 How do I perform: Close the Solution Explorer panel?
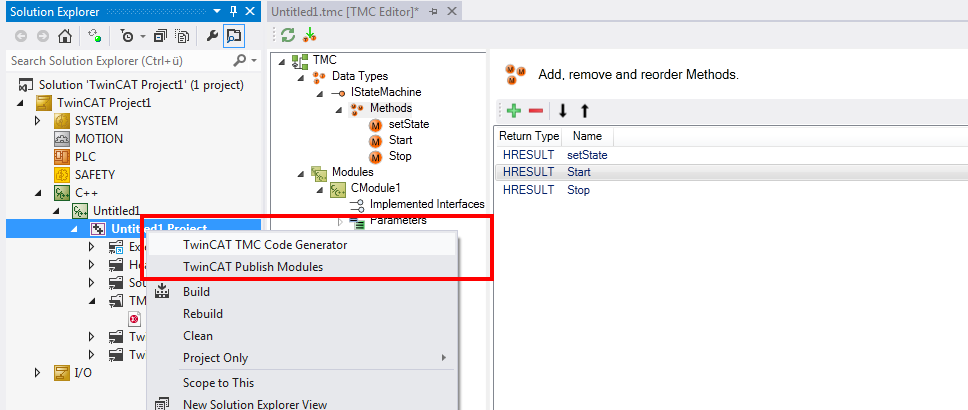250,11
